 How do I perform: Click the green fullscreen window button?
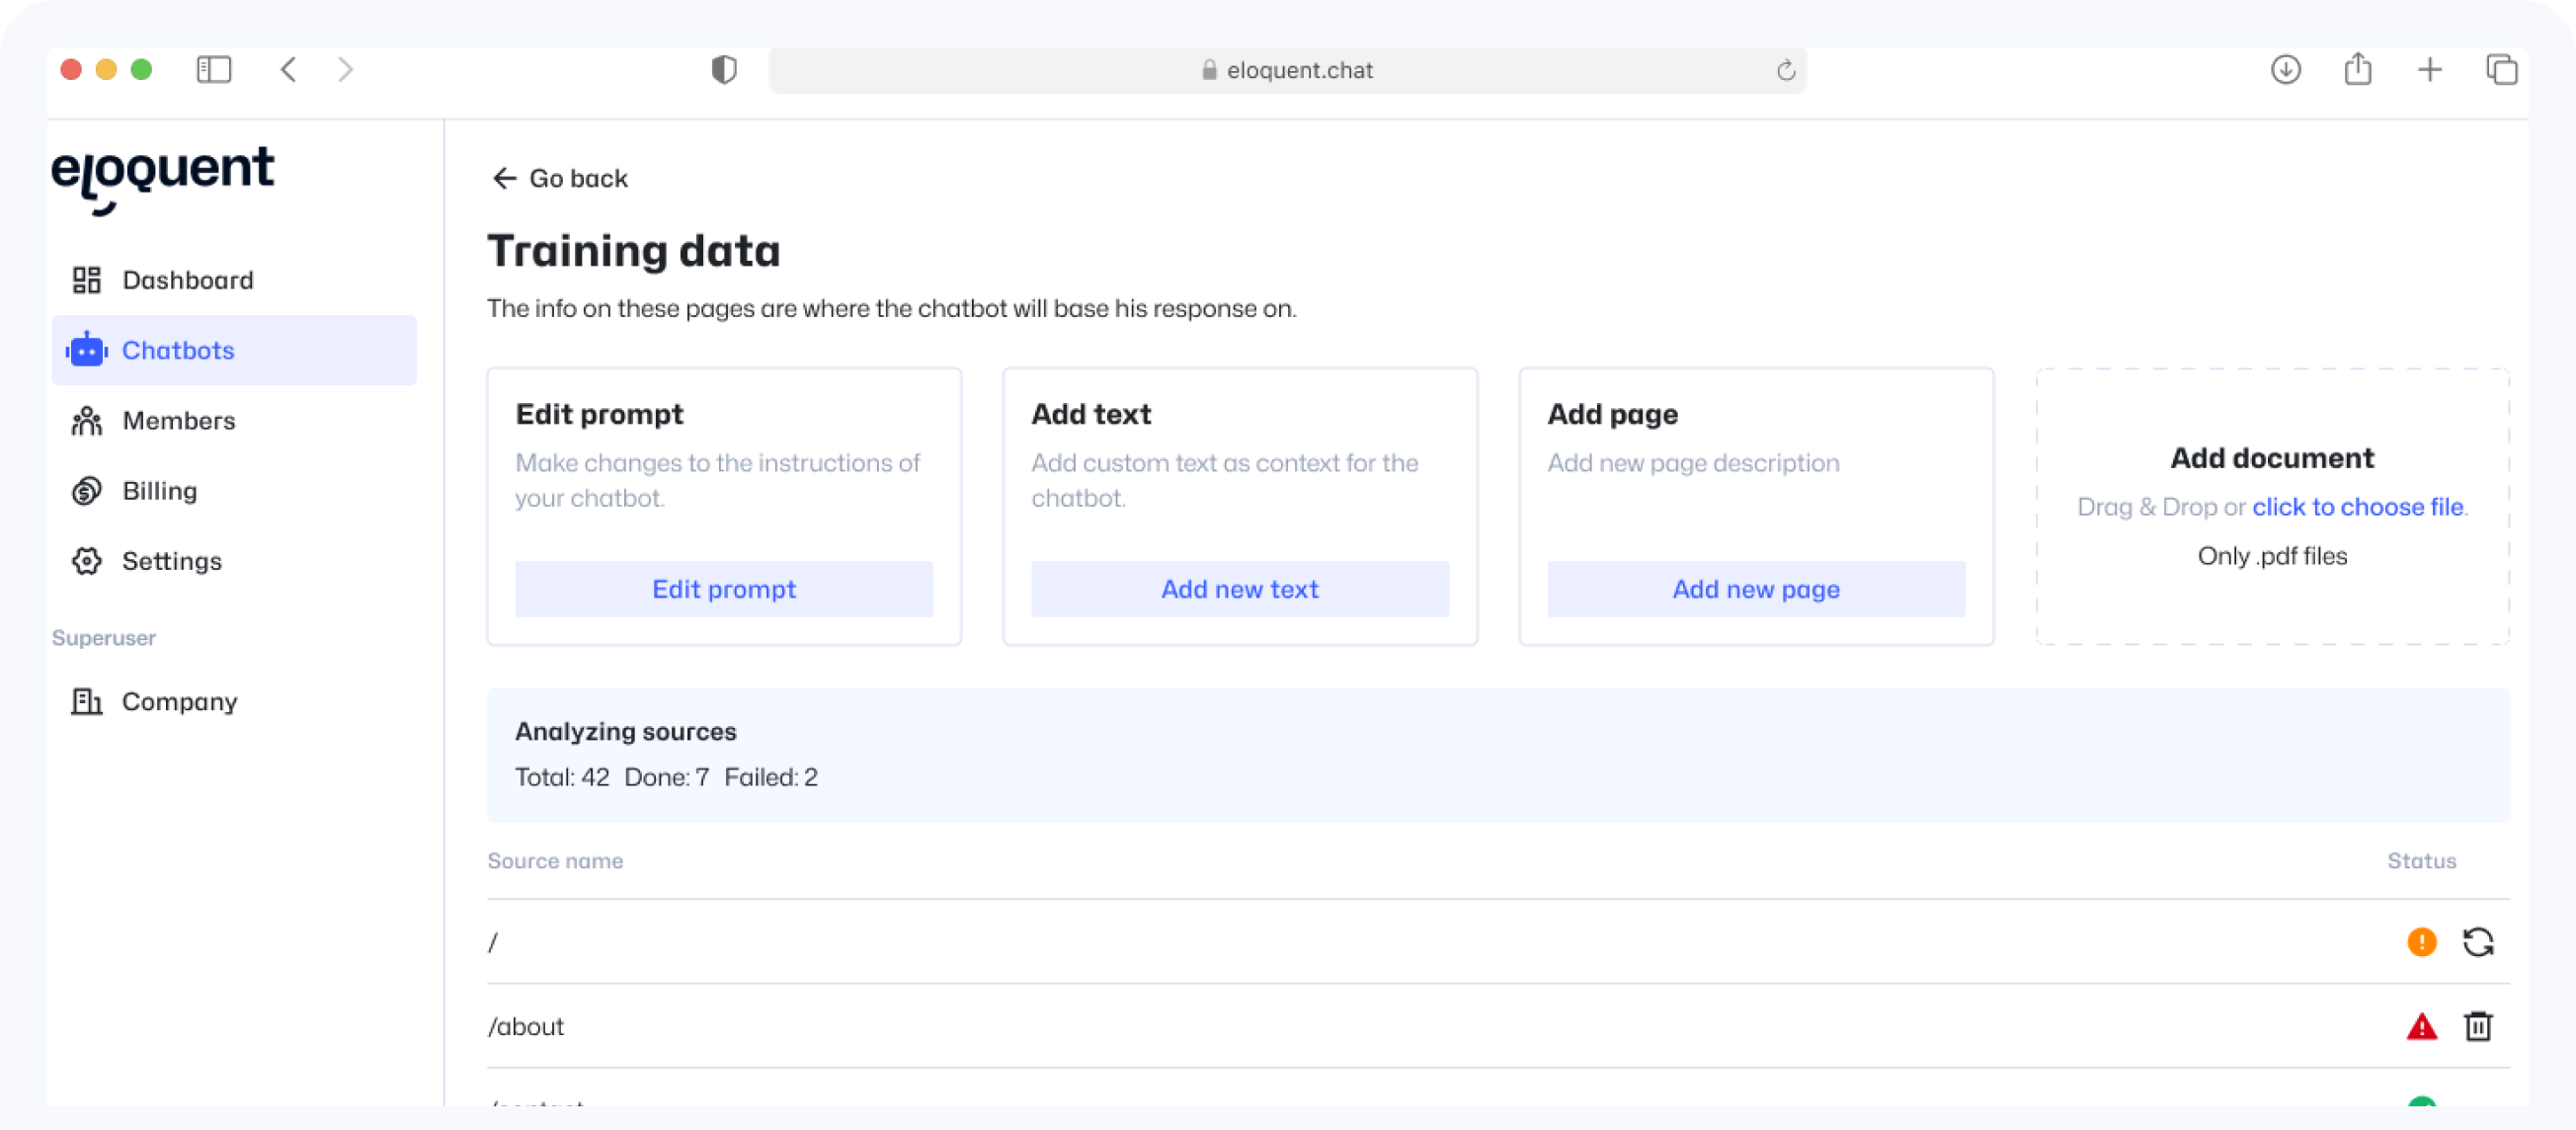pyautogui.click(x=141, y=70)
